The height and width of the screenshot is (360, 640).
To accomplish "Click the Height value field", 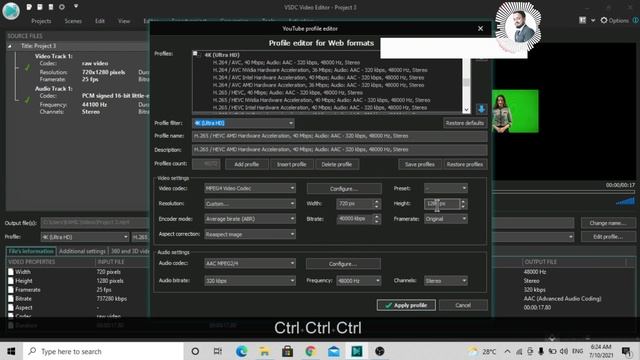I will pos(441,203).
